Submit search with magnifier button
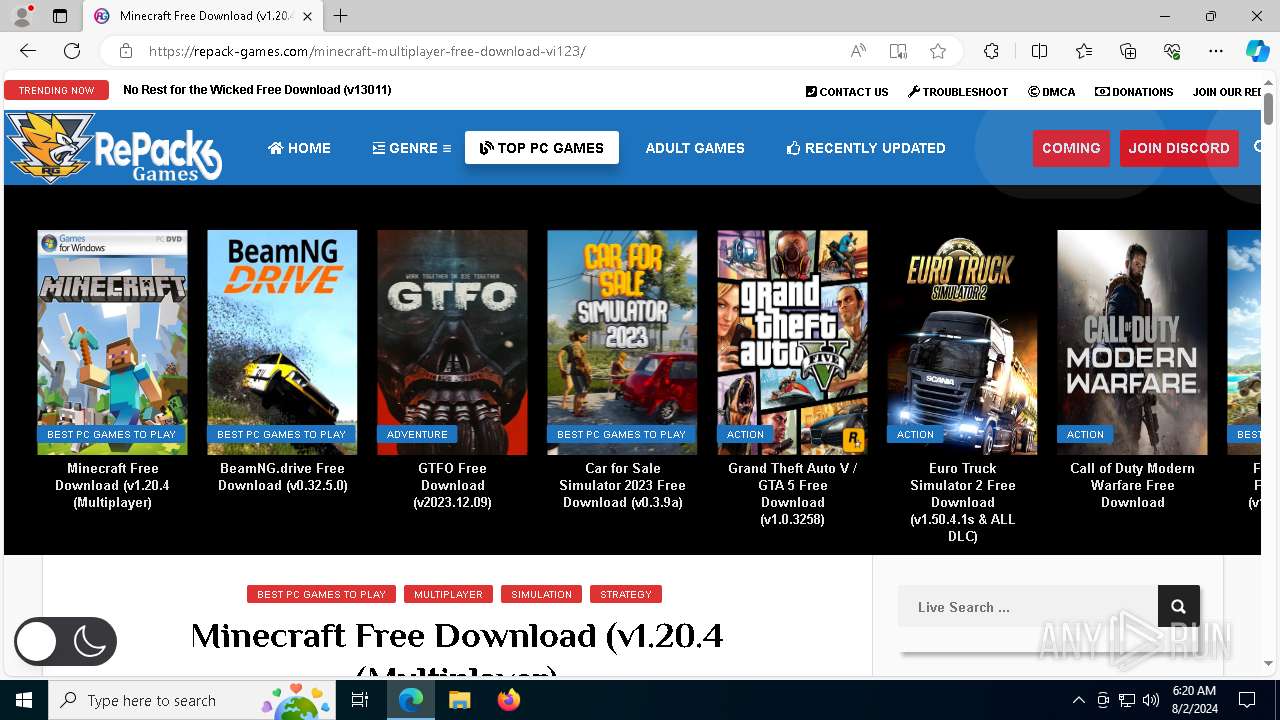1280x720 pixels. pos(1179,607)
